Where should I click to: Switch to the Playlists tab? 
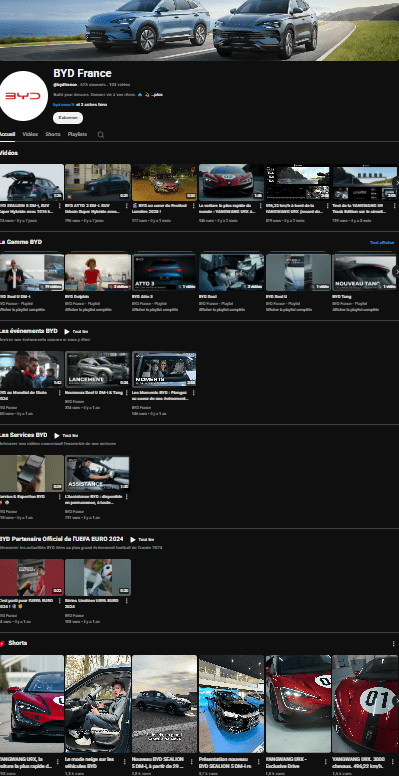[77, 134]
